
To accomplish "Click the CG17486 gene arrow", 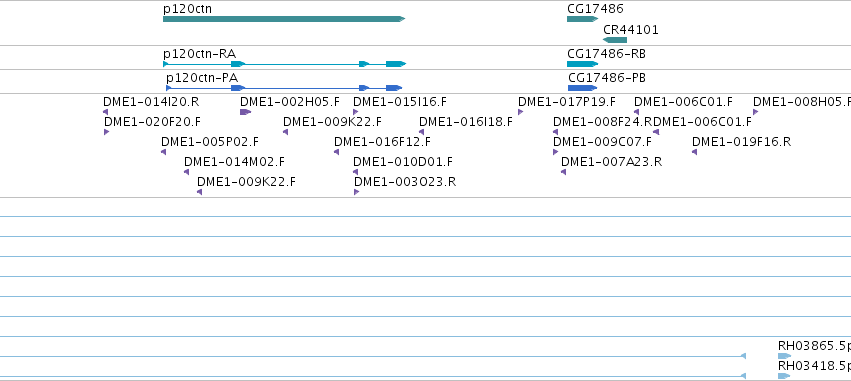I will point(582,19).
